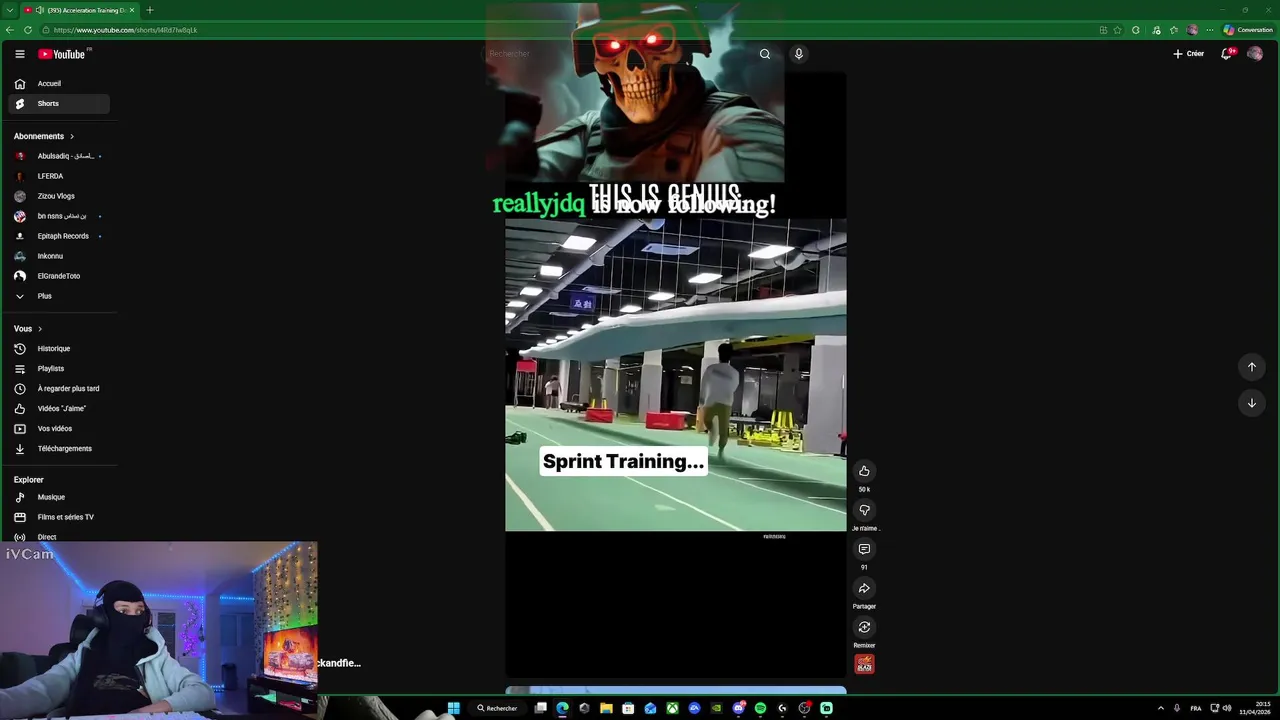The width and height of the screenshot is (1280, 720).
Task: Open a new browser tab
Action: (x=150, y=10)
